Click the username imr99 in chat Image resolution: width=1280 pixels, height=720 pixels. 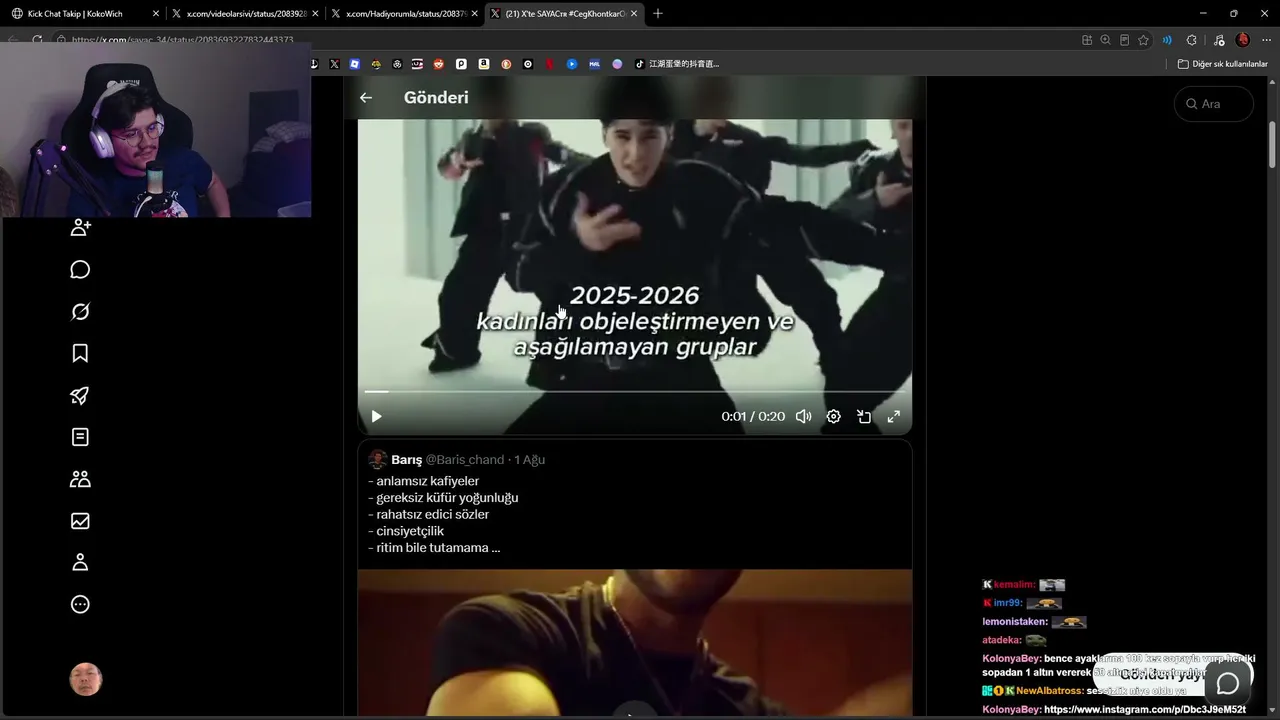pos(1007,603)
